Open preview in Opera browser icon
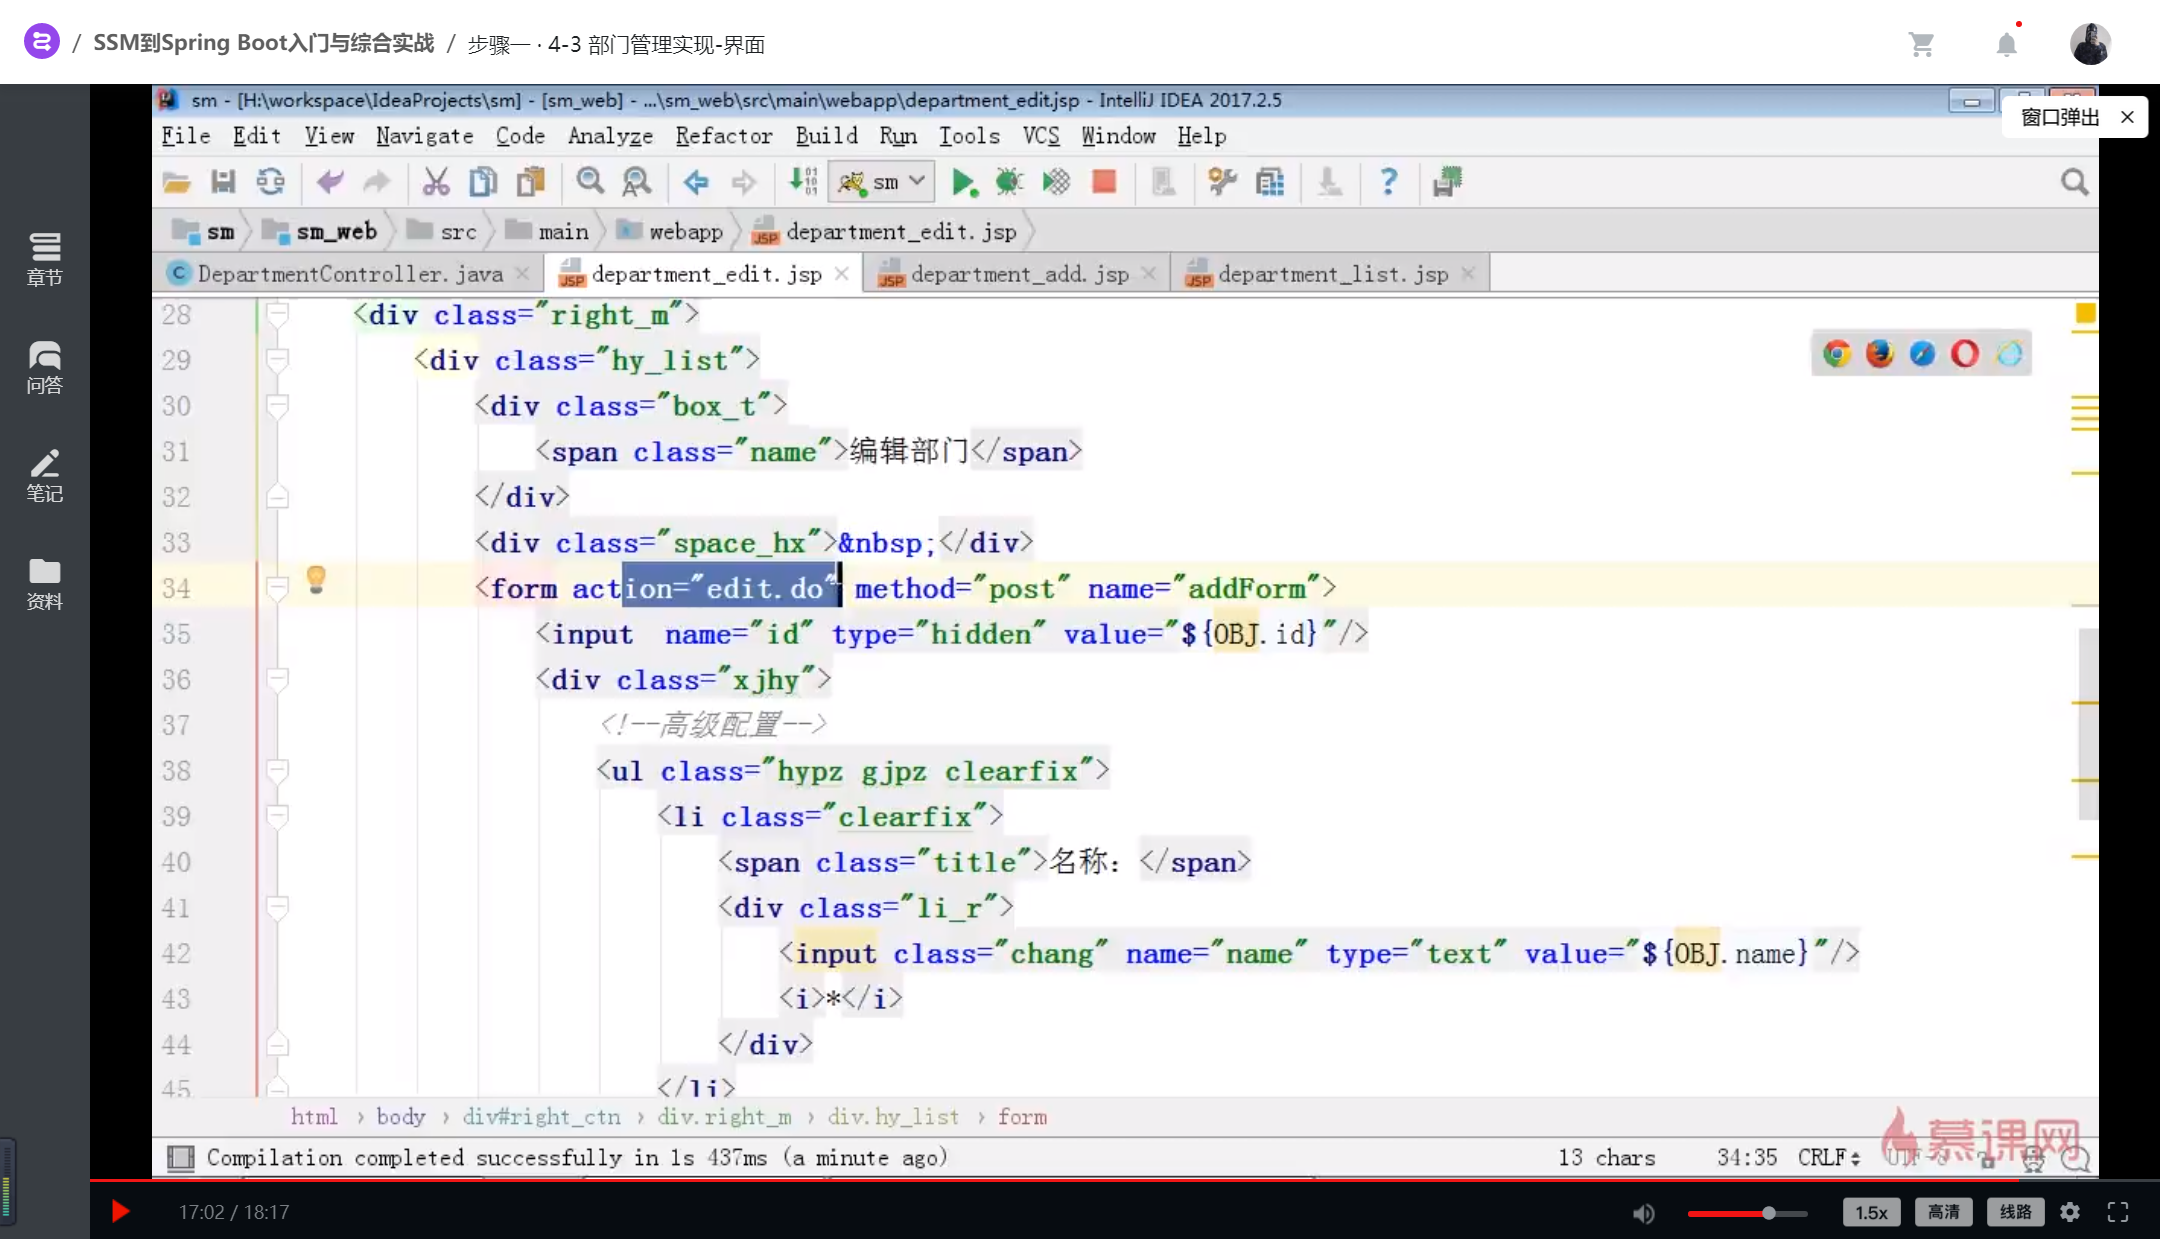Screen dimensions: 2160x1239 tap(1965, 353)
